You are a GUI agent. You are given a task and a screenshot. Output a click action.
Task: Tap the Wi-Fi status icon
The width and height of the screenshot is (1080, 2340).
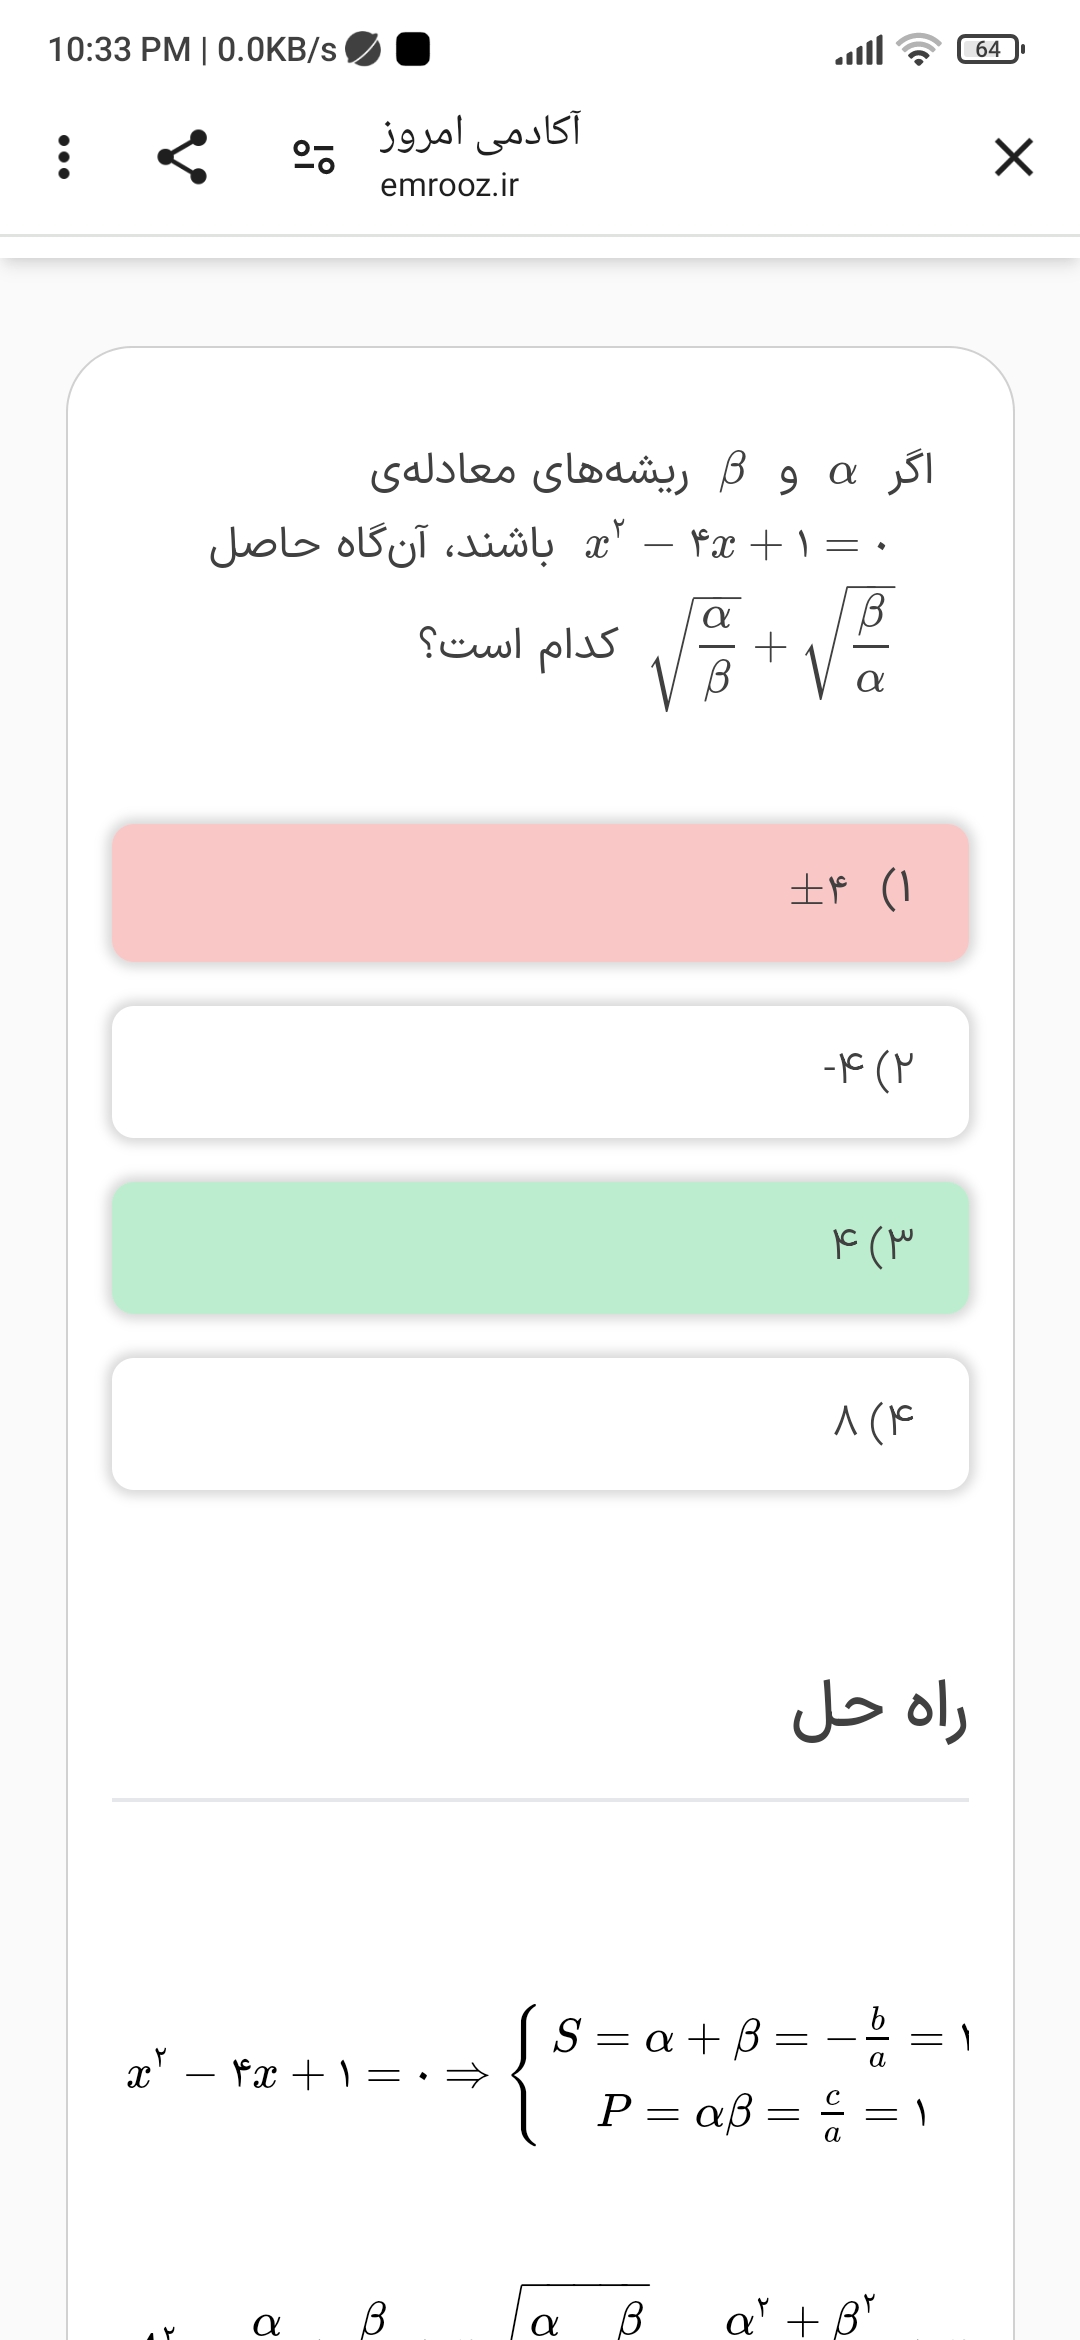tap(918, 48)
